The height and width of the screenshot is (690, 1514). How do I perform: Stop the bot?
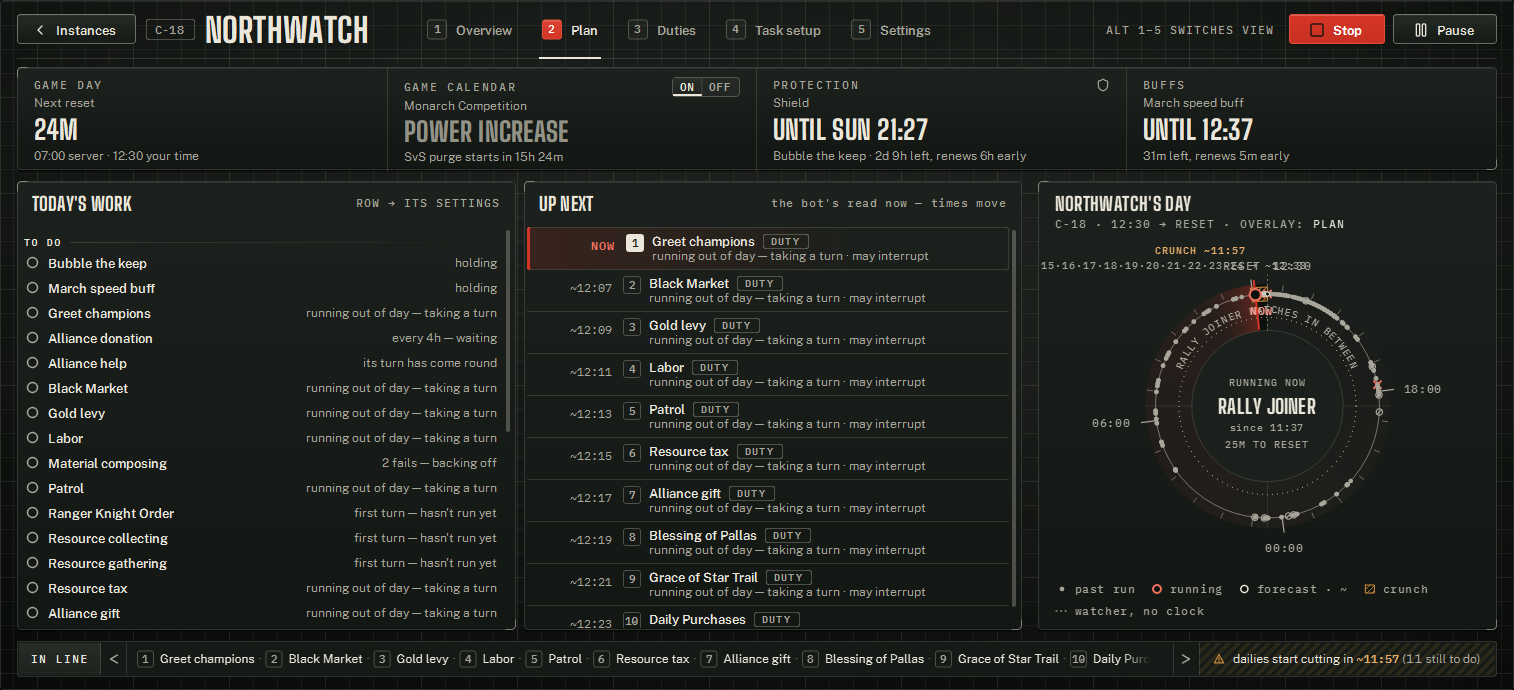pyautogui.click(x=1336, y=30)
